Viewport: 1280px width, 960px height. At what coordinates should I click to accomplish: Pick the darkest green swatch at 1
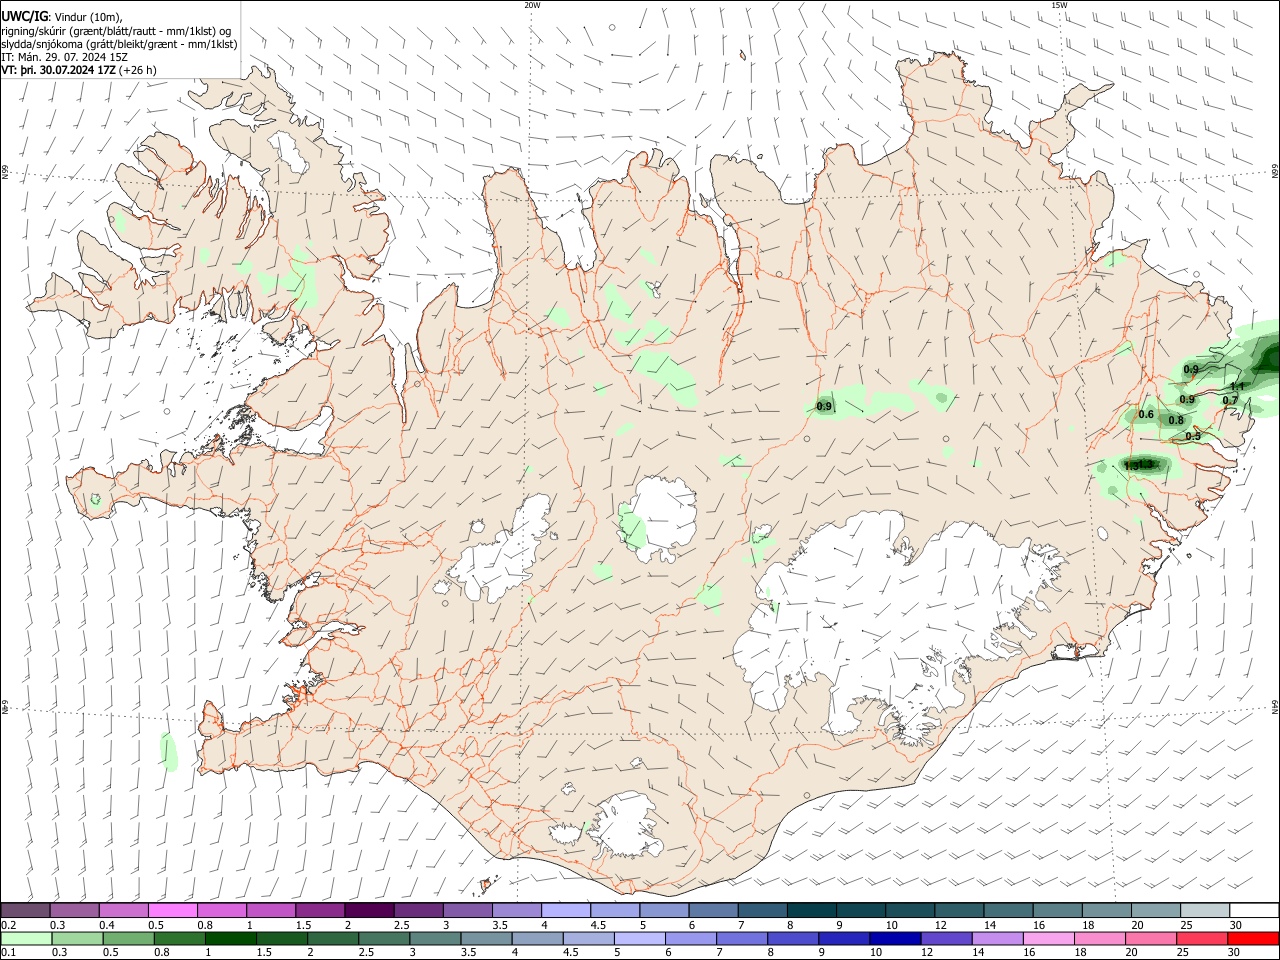[230, 938]
